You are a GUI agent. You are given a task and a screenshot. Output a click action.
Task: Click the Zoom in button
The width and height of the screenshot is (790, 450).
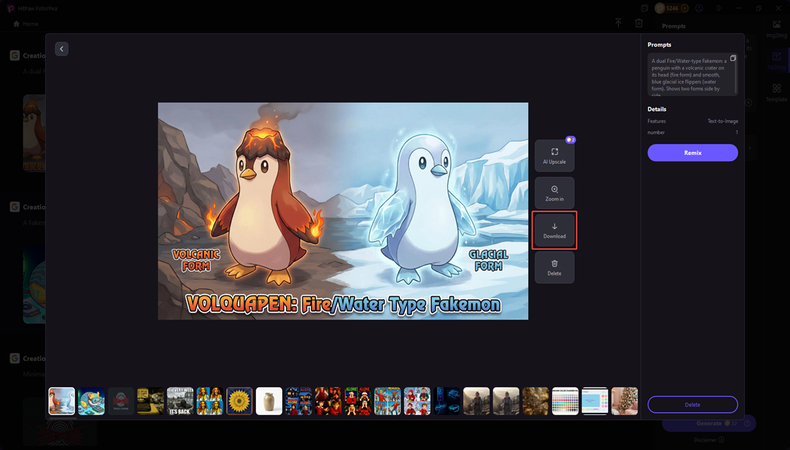point(554,193)
